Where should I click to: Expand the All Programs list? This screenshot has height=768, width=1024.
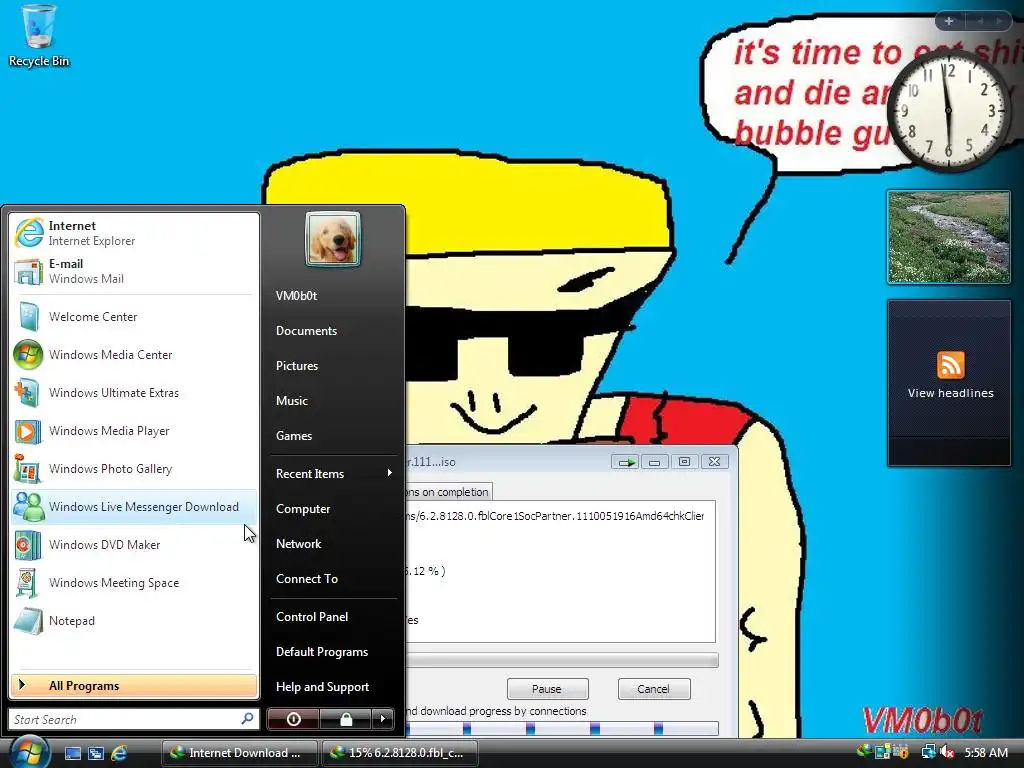134,685
